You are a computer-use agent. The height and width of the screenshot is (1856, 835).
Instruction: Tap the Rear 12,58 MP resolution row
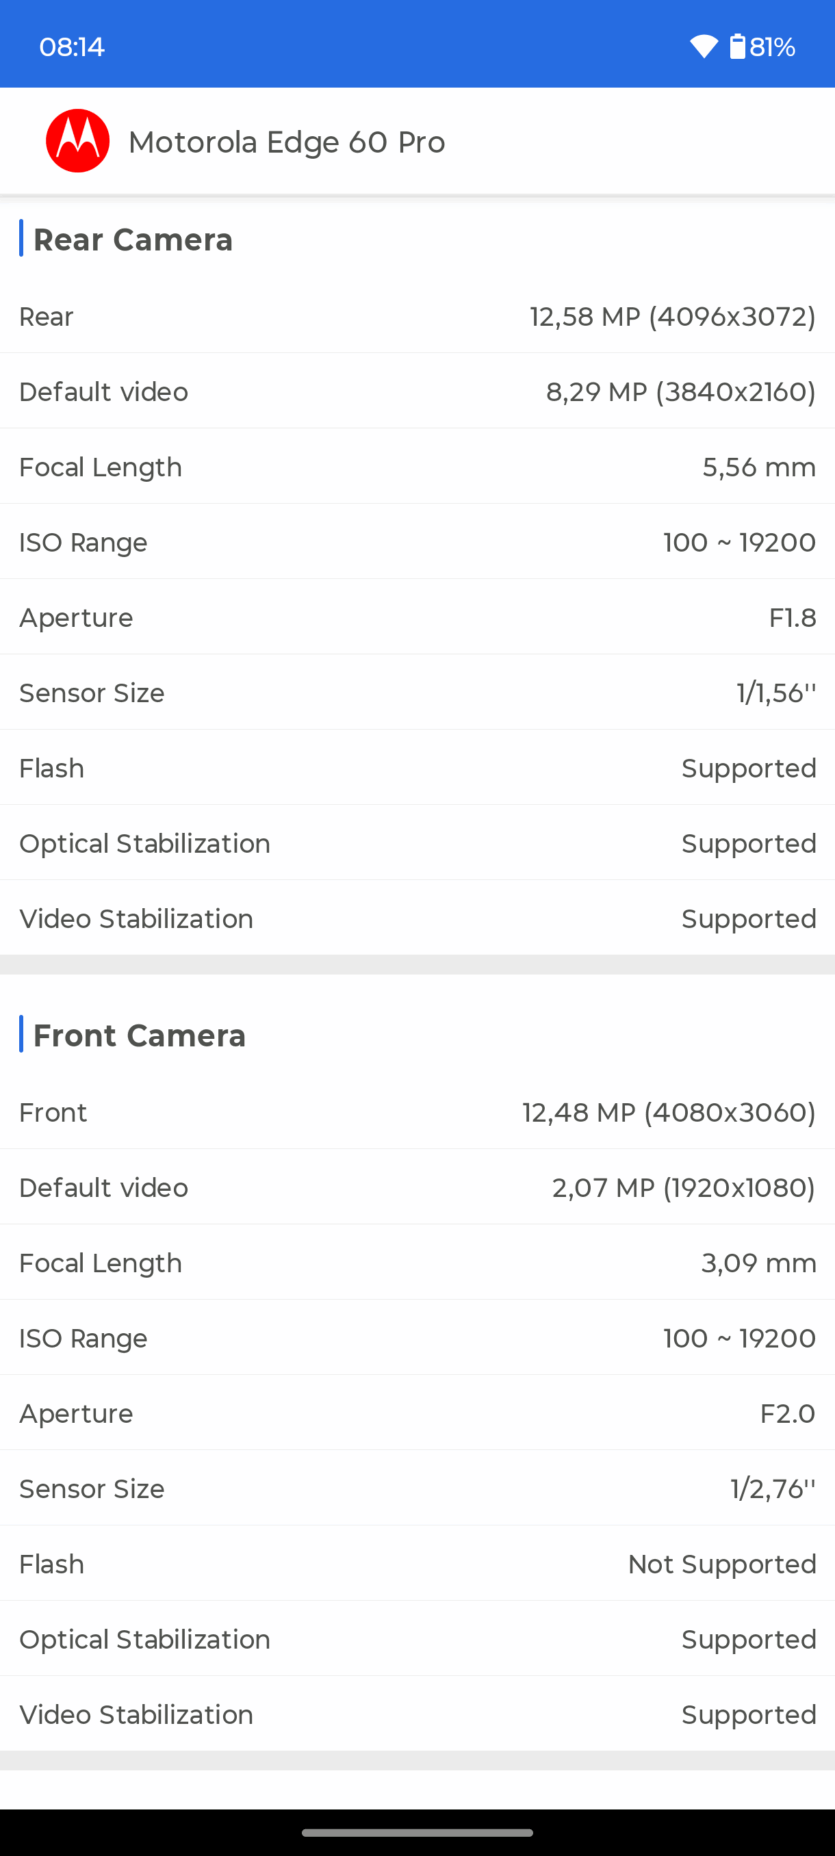click(x=417, y=317)
